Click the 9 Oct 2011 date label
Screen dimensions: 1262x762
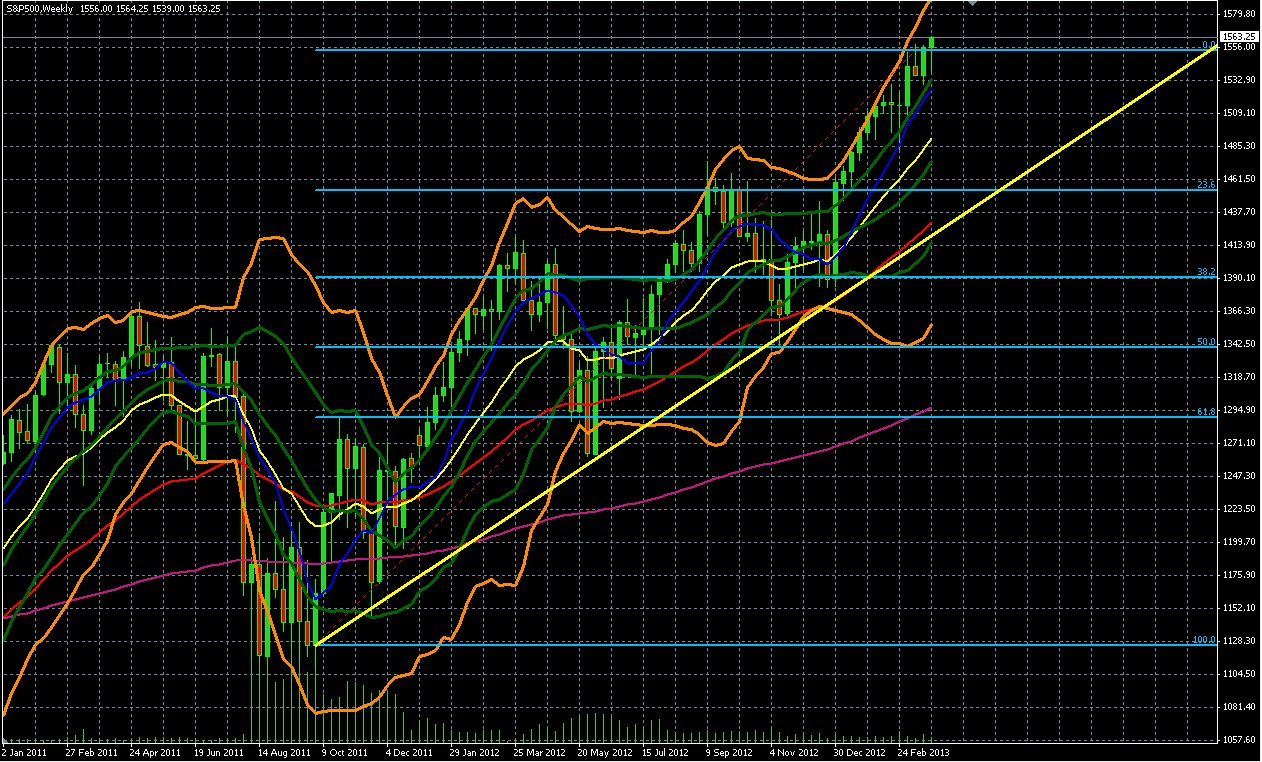344,752
